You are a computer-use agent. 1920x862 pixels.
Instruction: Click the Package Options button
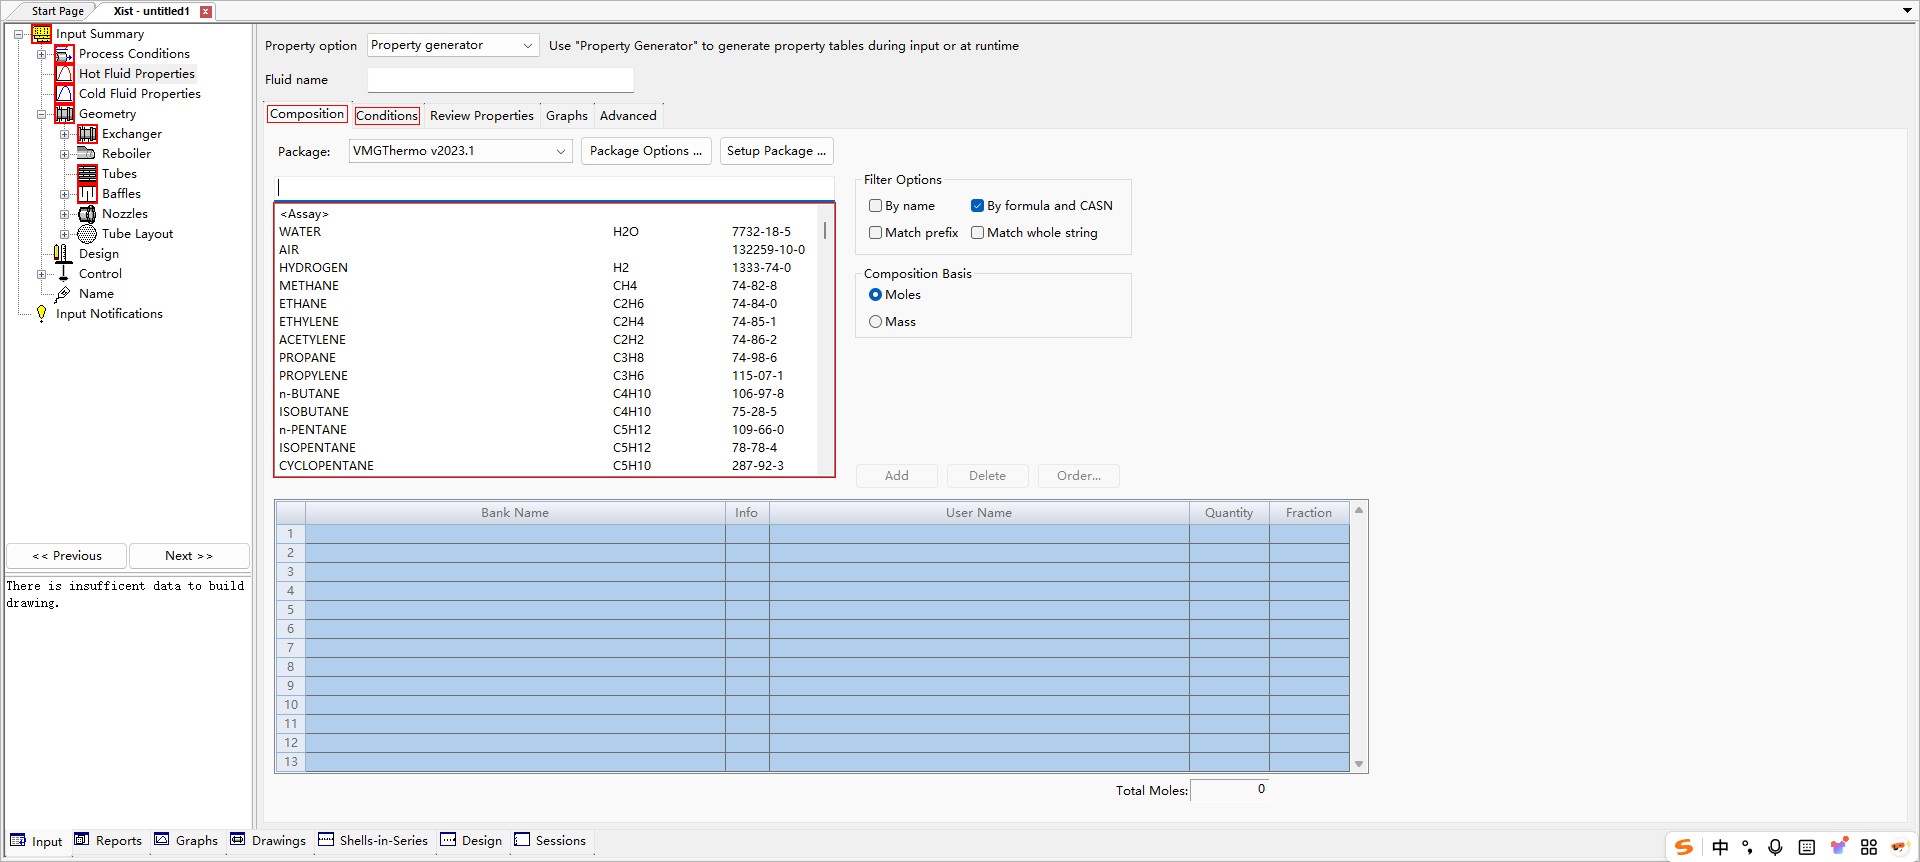645,151
